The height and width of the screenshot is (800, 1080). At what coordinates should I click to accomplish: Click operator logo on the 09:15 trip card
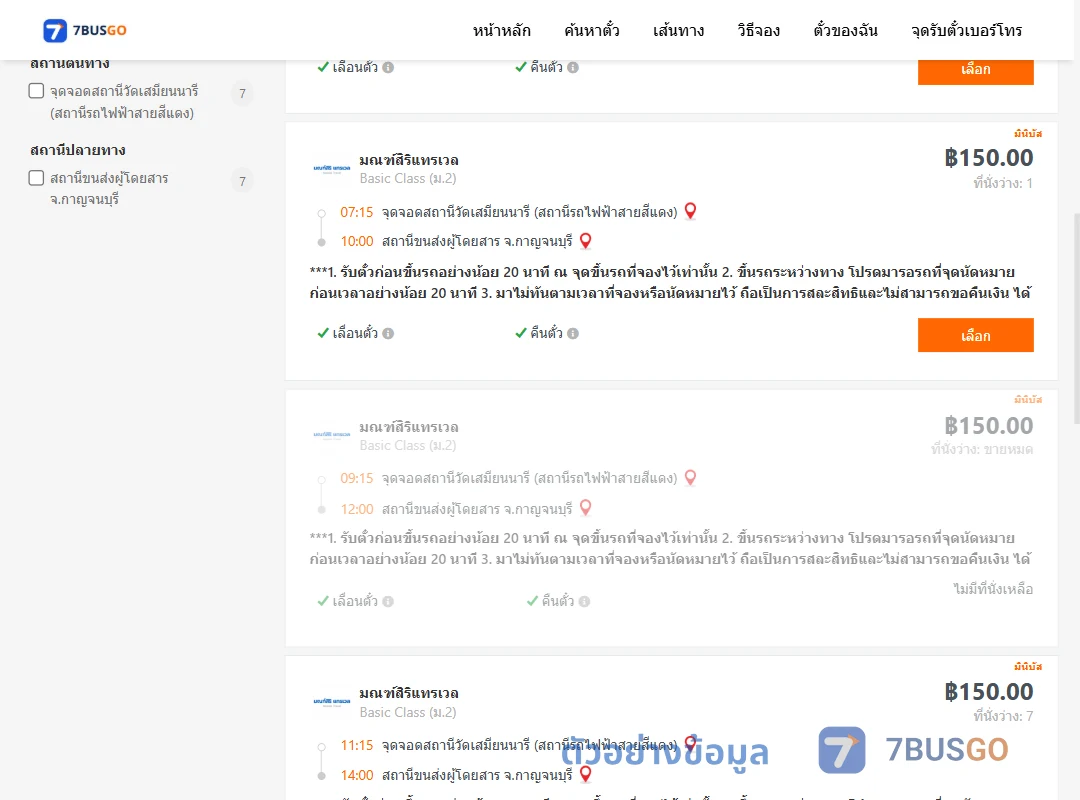pos(332,435)
